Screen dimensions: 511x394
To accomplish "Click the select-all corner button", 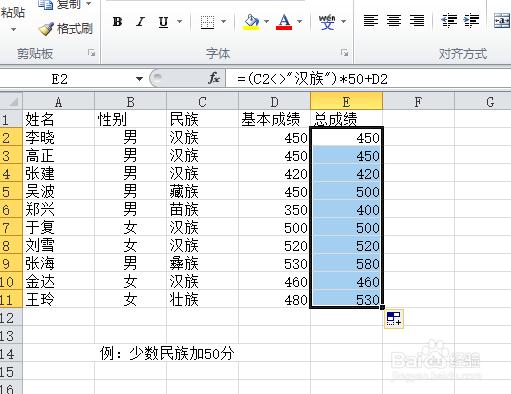I will tap(11, 101).
